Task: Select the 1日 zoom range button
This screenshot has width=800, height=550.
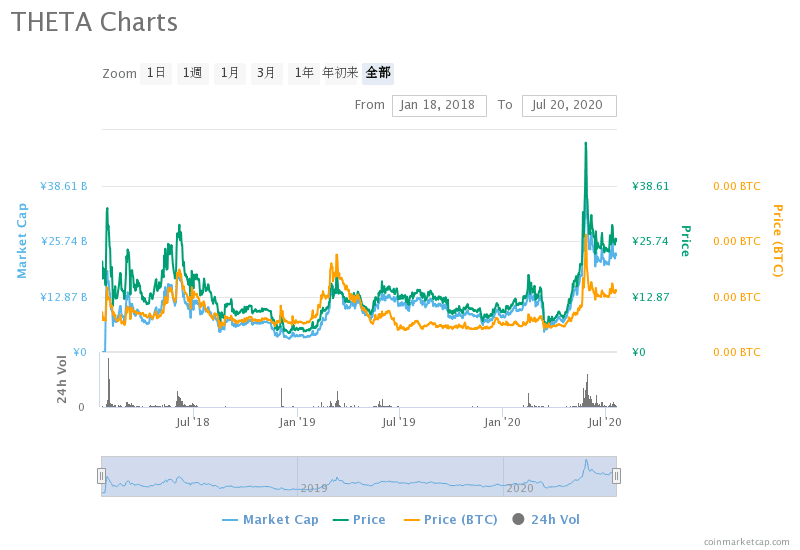Action: tap(156, 73)
